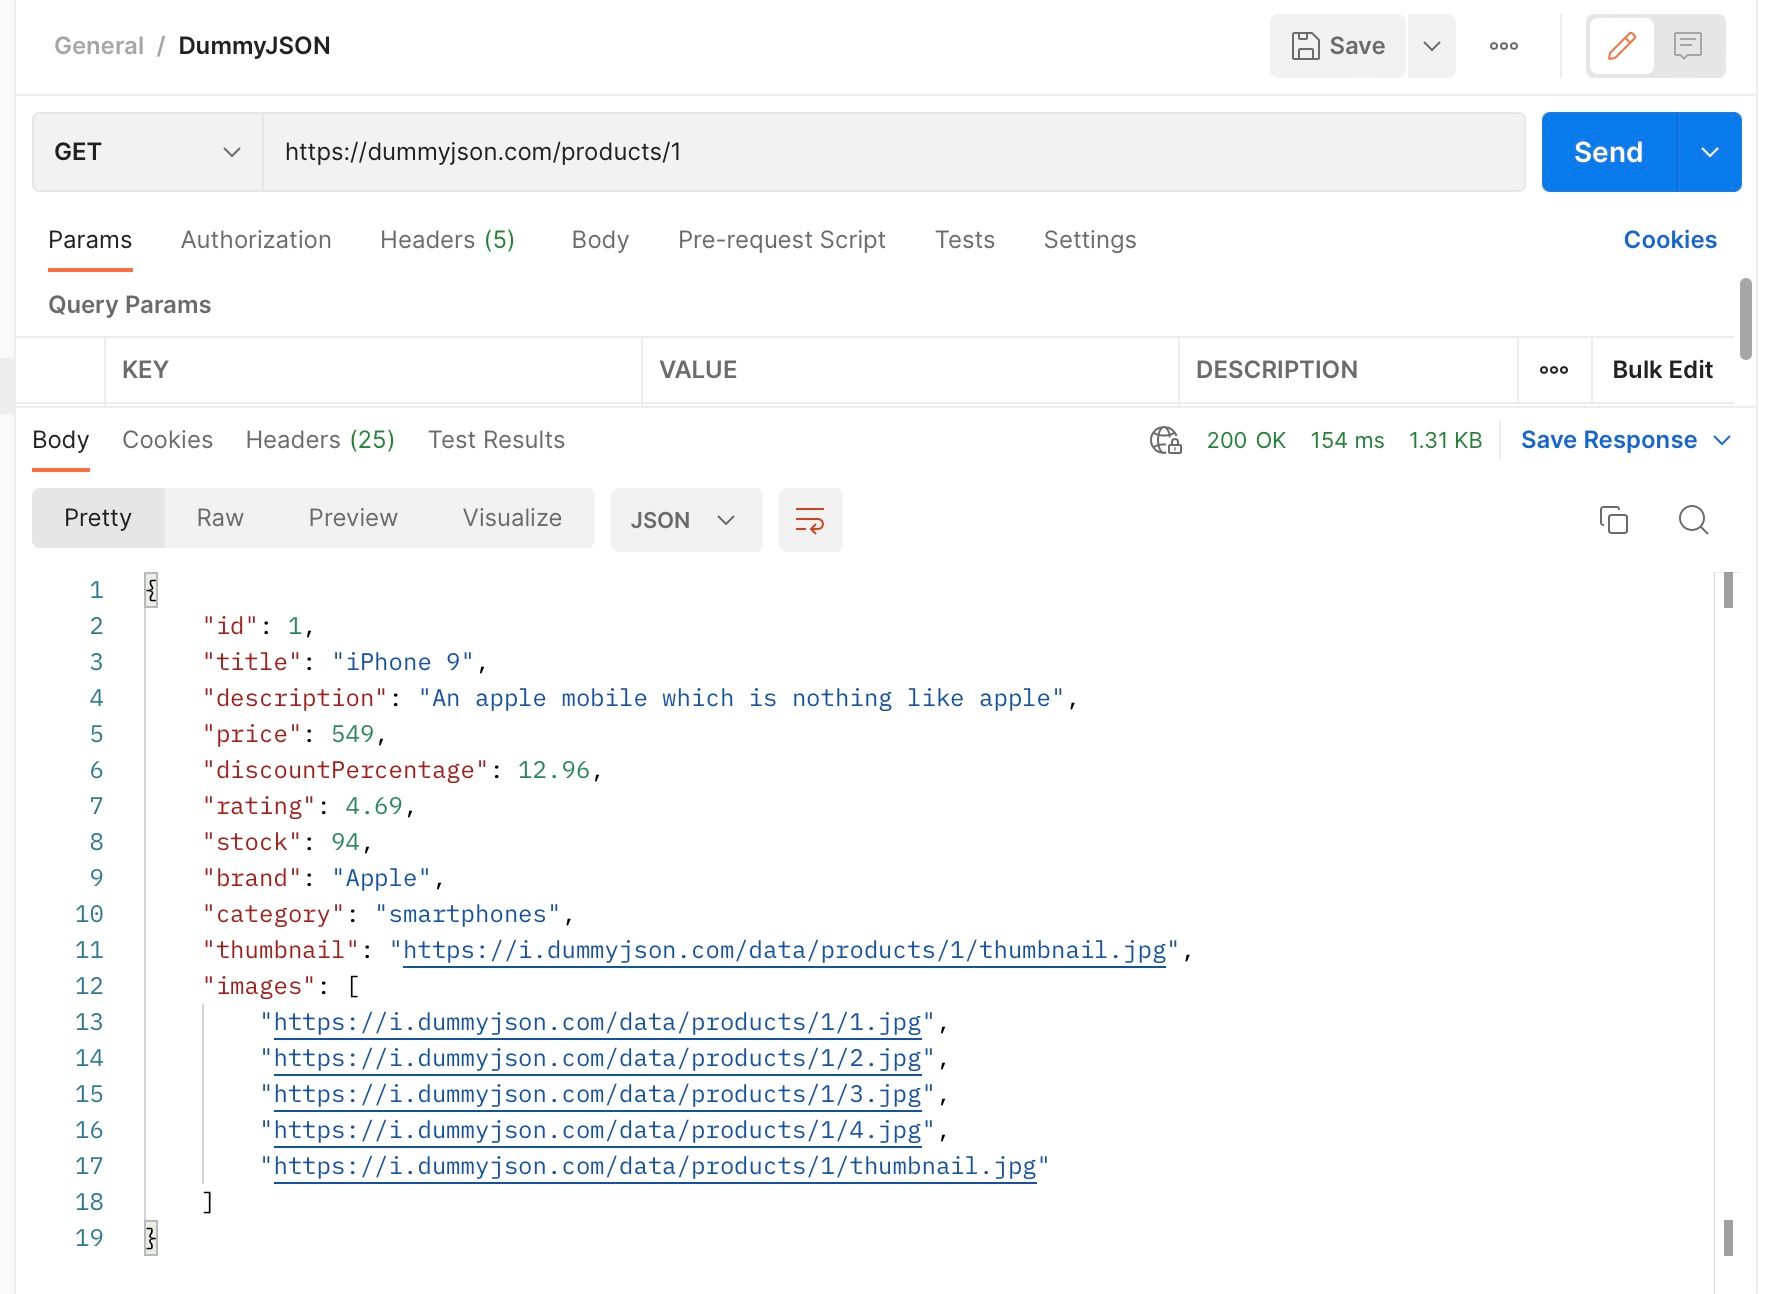Click Bulk Edit

[x=1662, y=370]
